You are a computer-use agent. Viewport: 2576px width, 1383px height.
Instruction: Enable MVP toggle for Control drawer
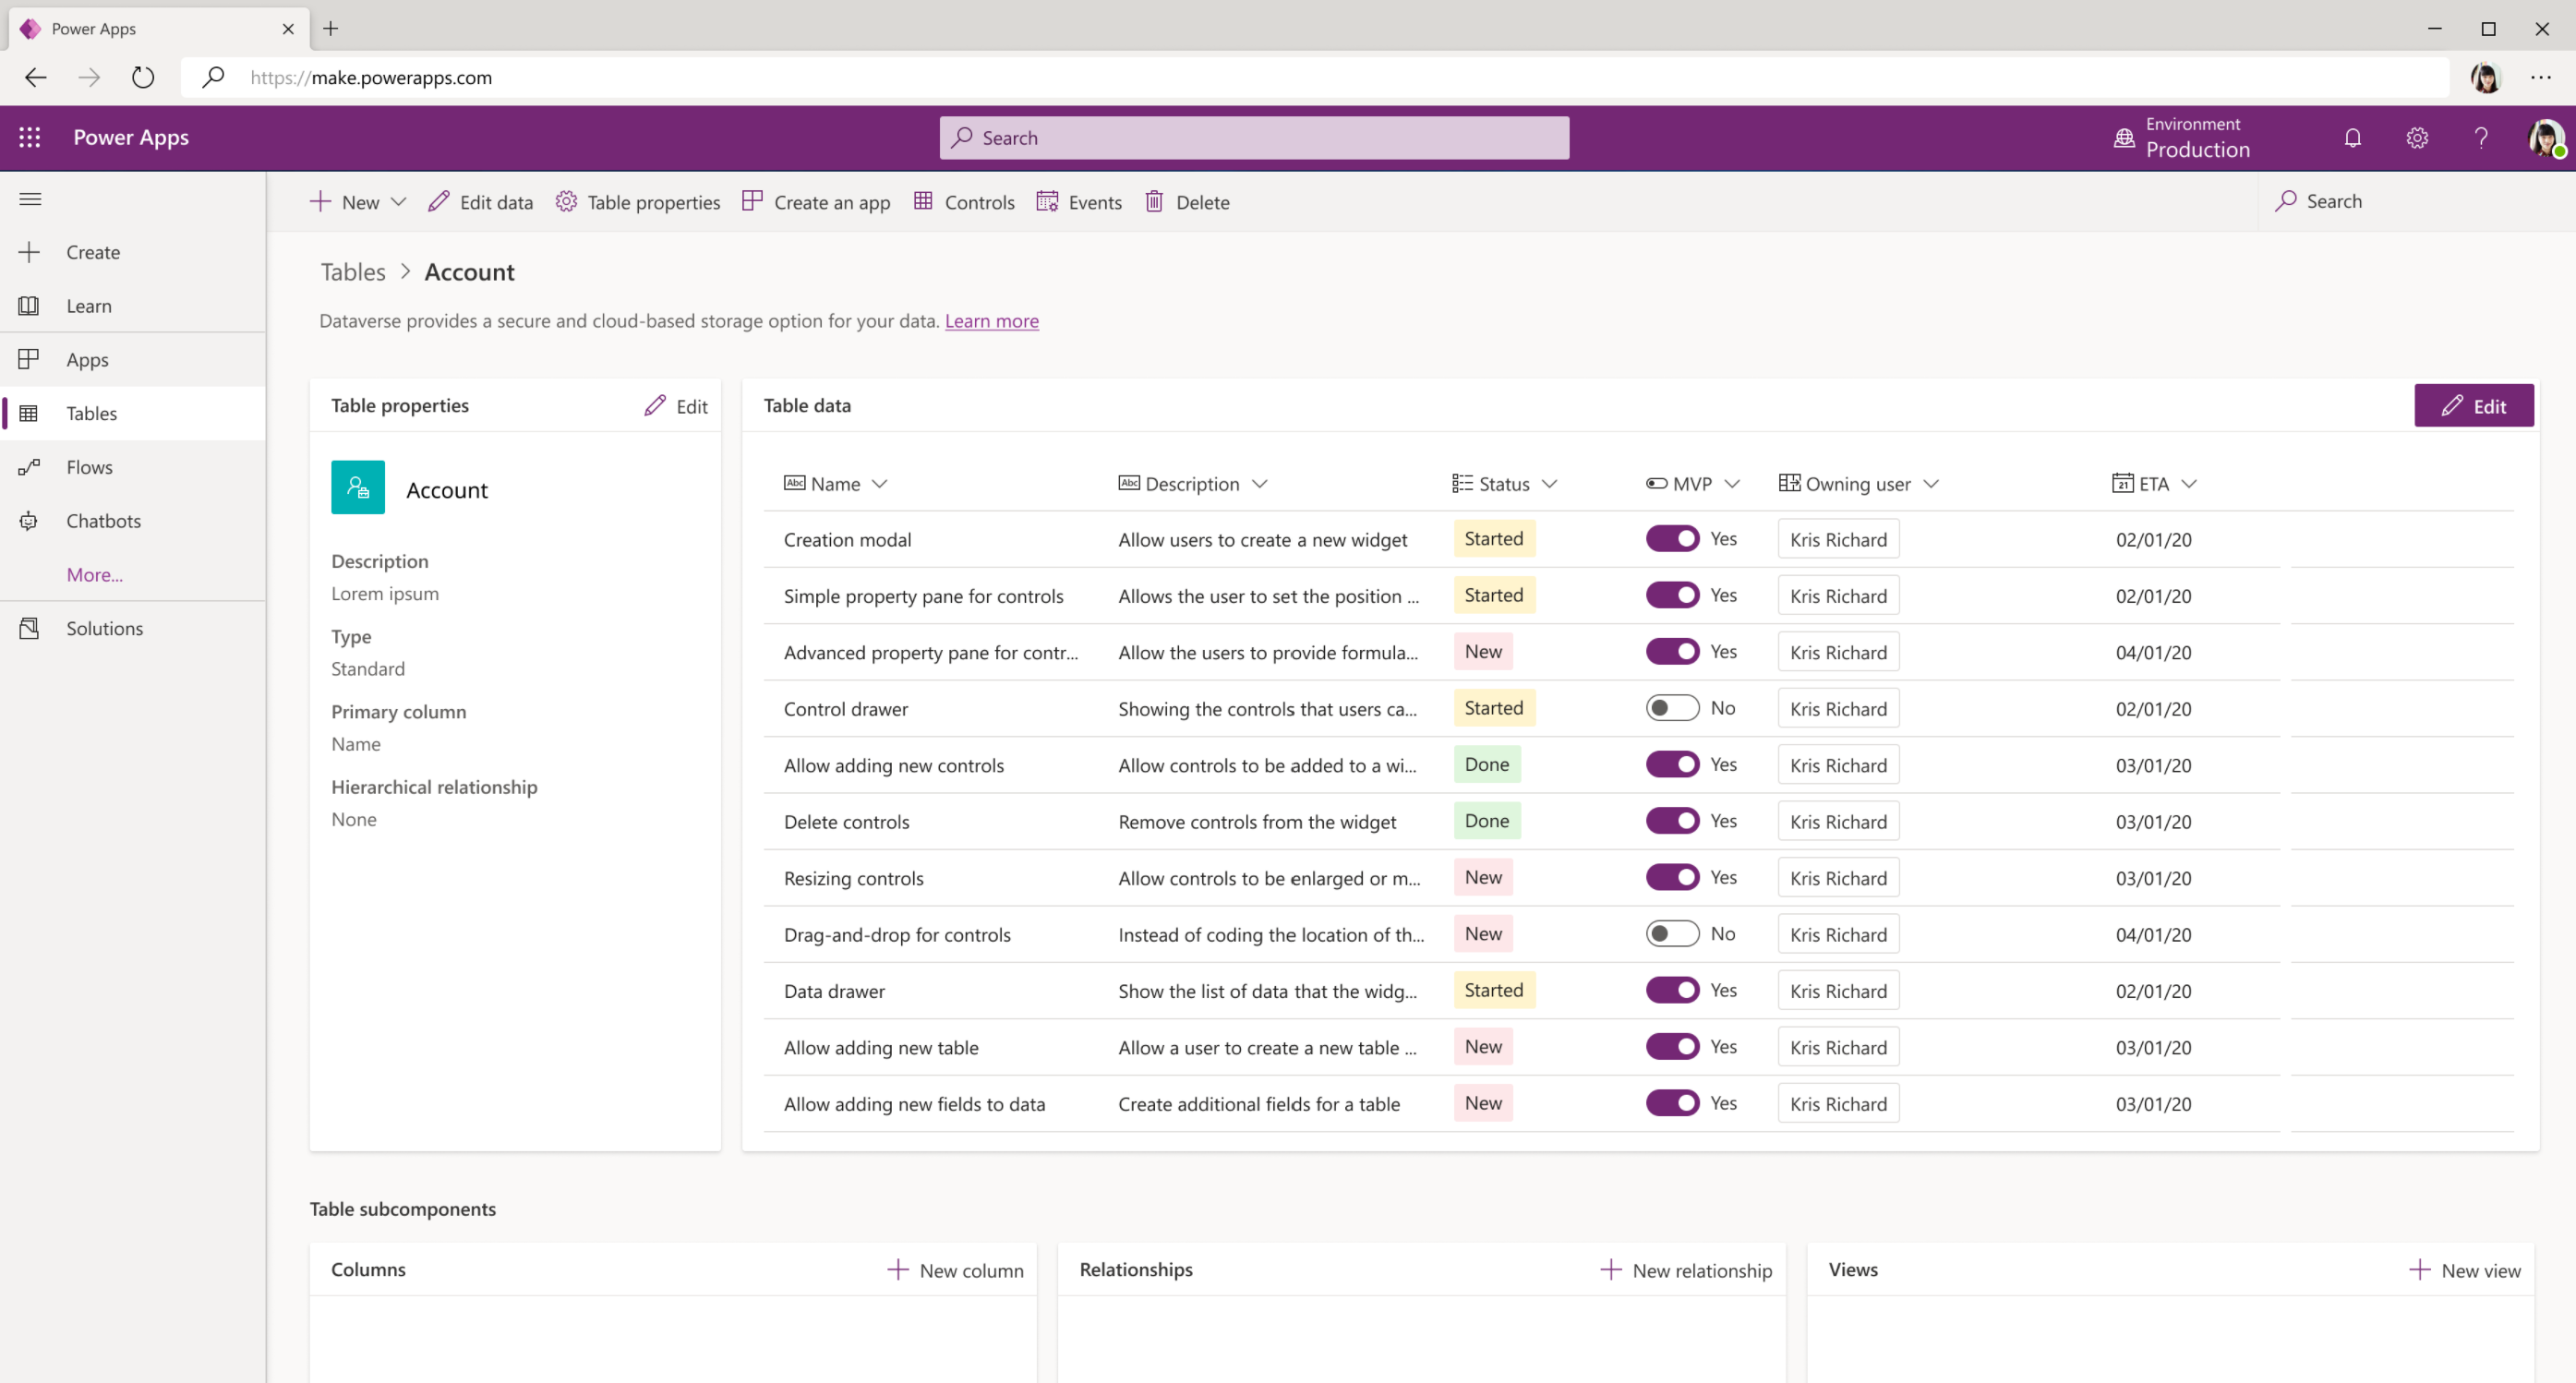pos(1672,708)
